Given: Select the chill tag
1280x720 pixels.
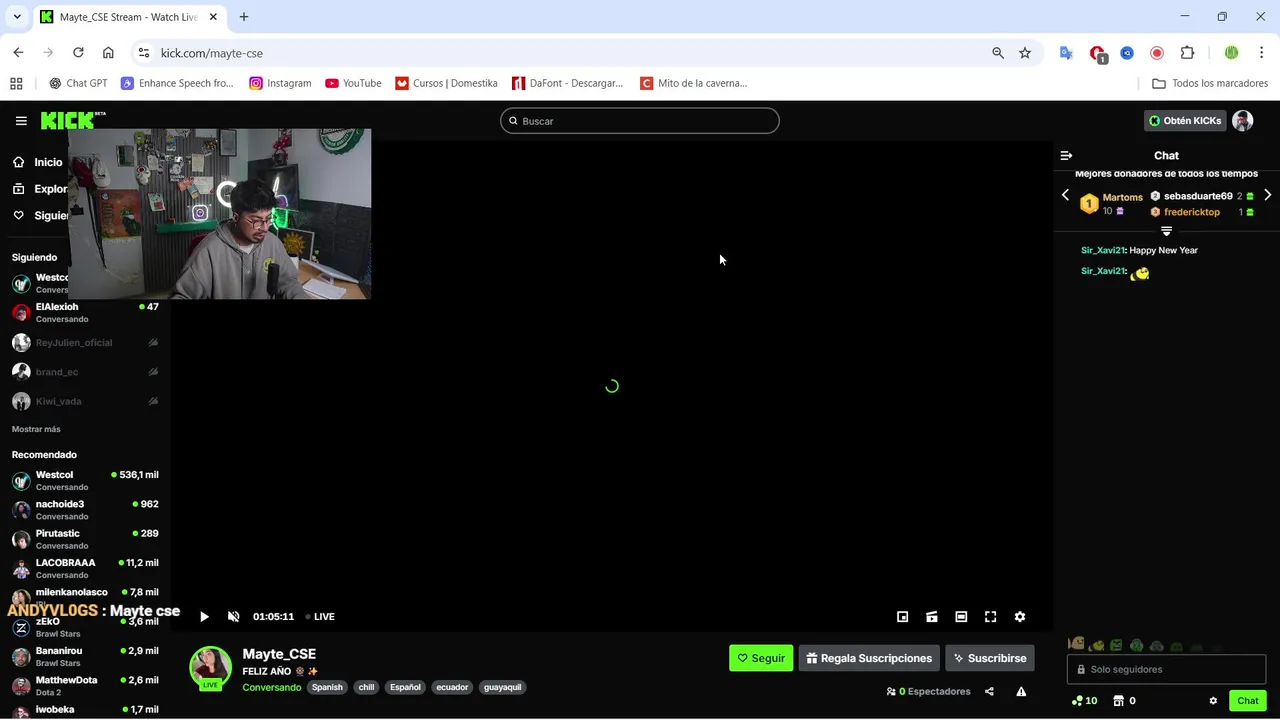Looking at the screenshot, I should click(x=366, y=688).
